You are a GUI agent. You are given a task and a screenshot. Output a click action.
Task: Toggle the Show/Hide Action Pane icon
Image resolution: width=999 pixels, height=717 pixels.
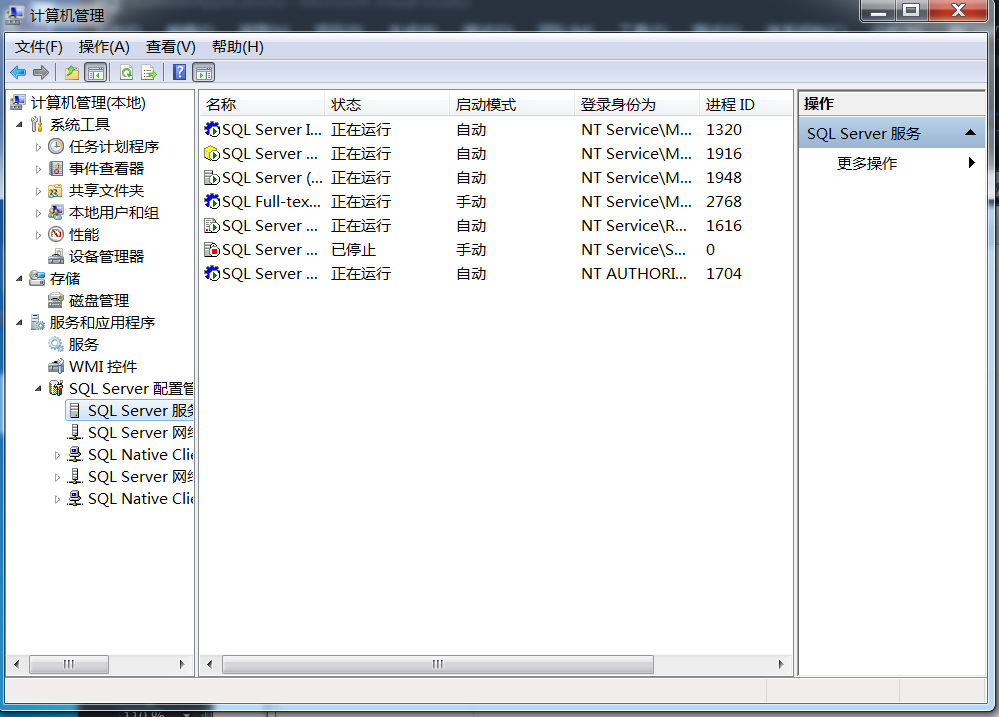[x=204, y=73]
